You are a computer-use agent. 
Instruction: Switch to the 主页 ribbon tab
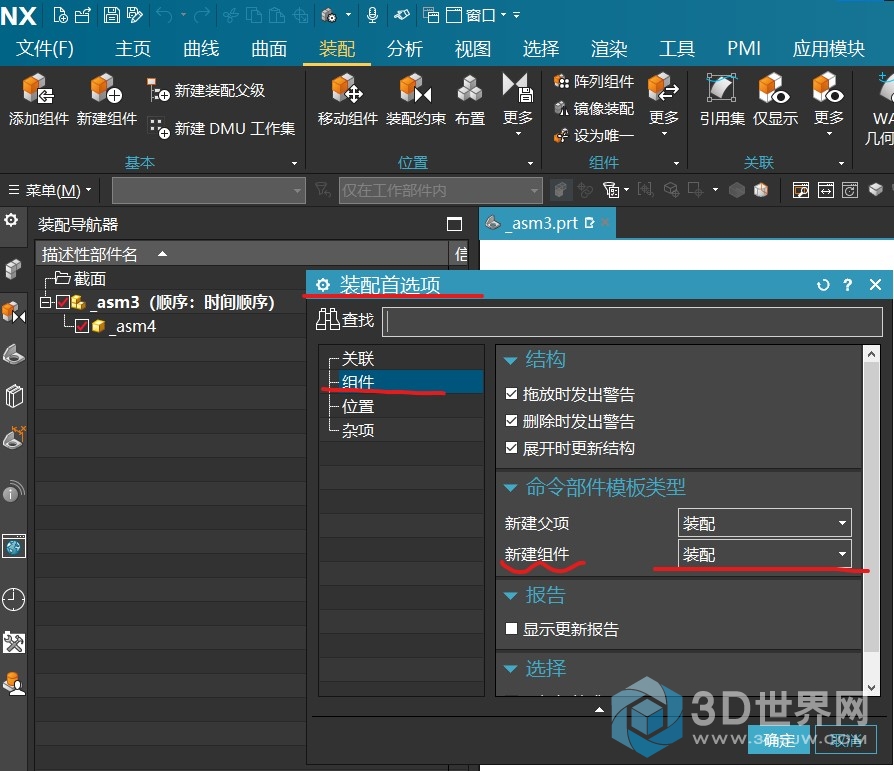click(x=133, y=48)
